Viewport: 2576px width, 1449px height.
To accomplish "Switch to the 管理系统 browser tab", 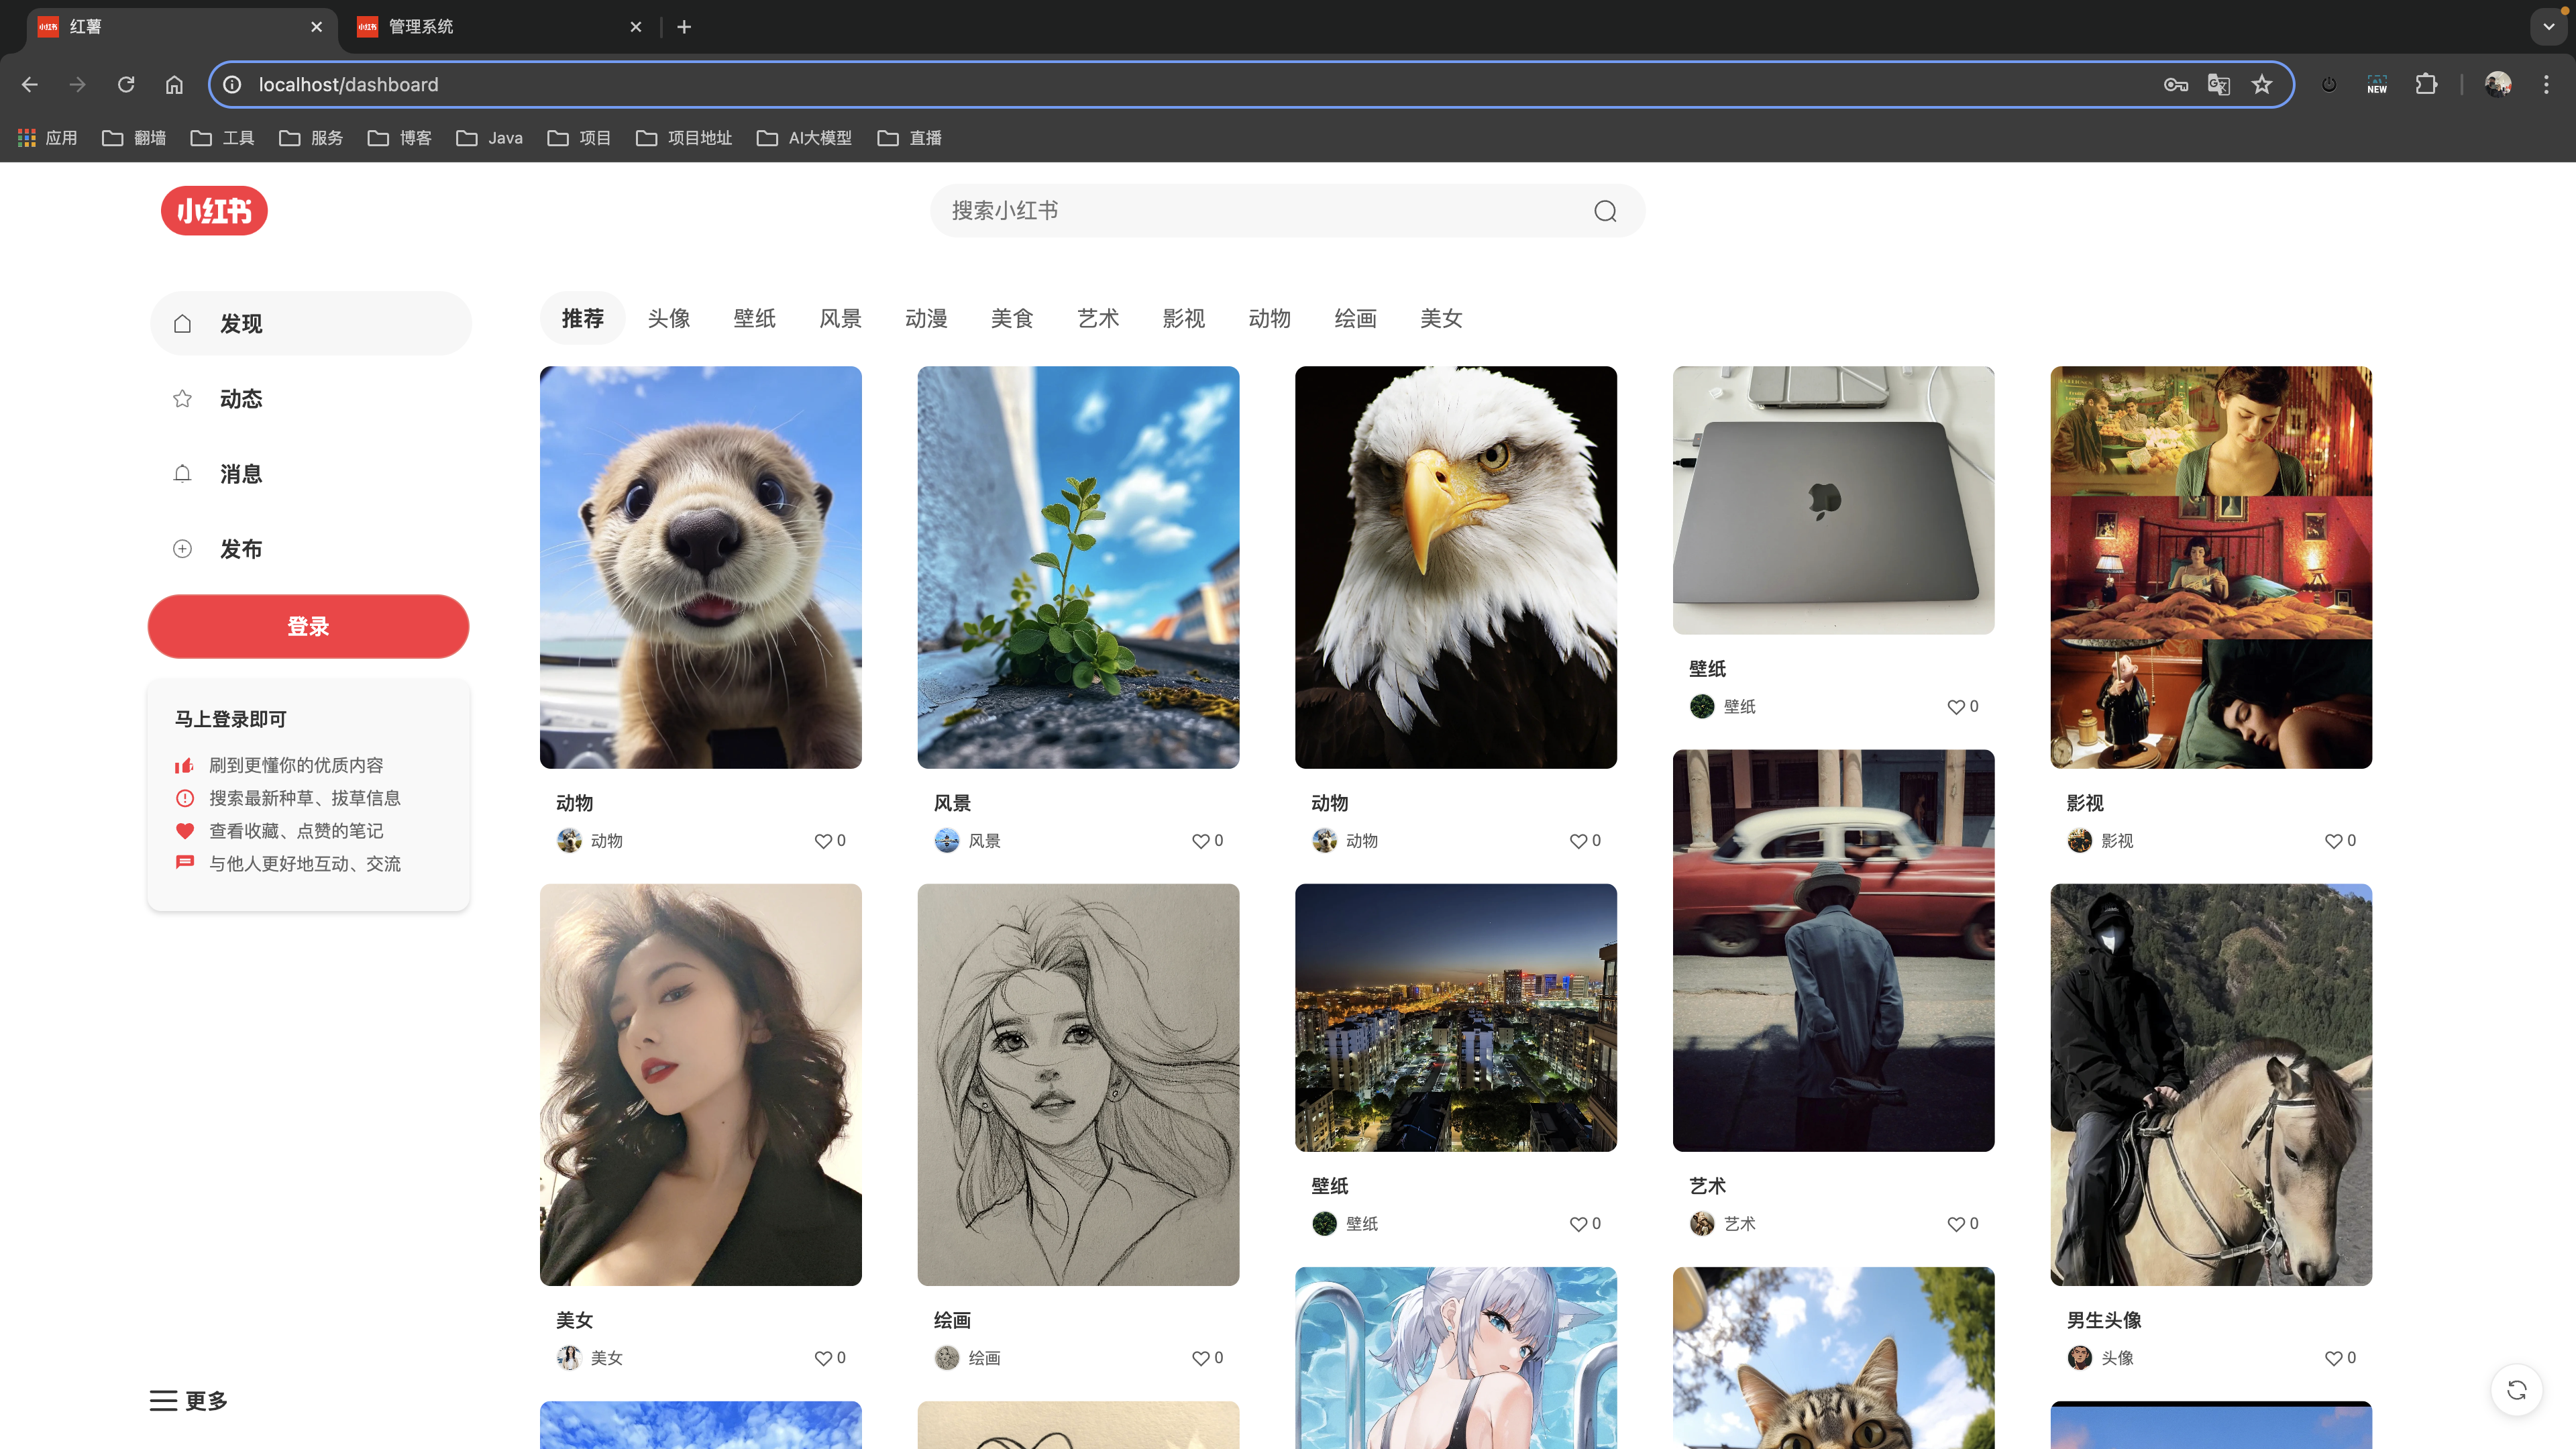I will pyautogui.click(x=500, y=27).
